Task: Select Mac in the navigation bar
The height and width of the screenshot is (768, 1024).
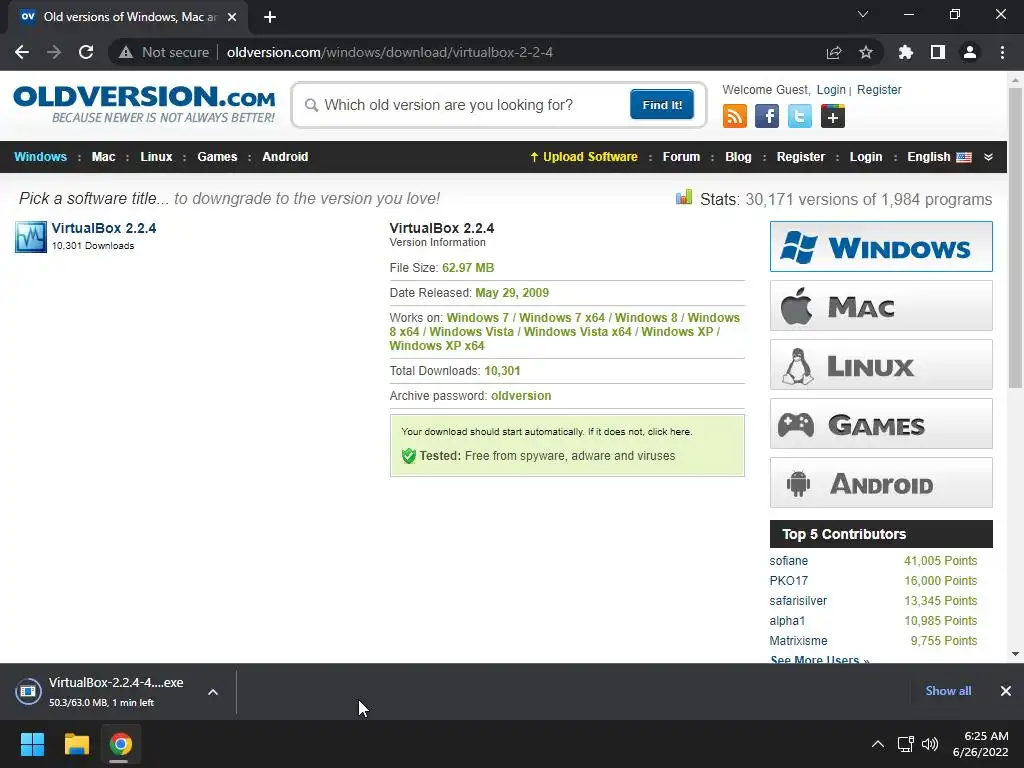Action: click(103, 157)
